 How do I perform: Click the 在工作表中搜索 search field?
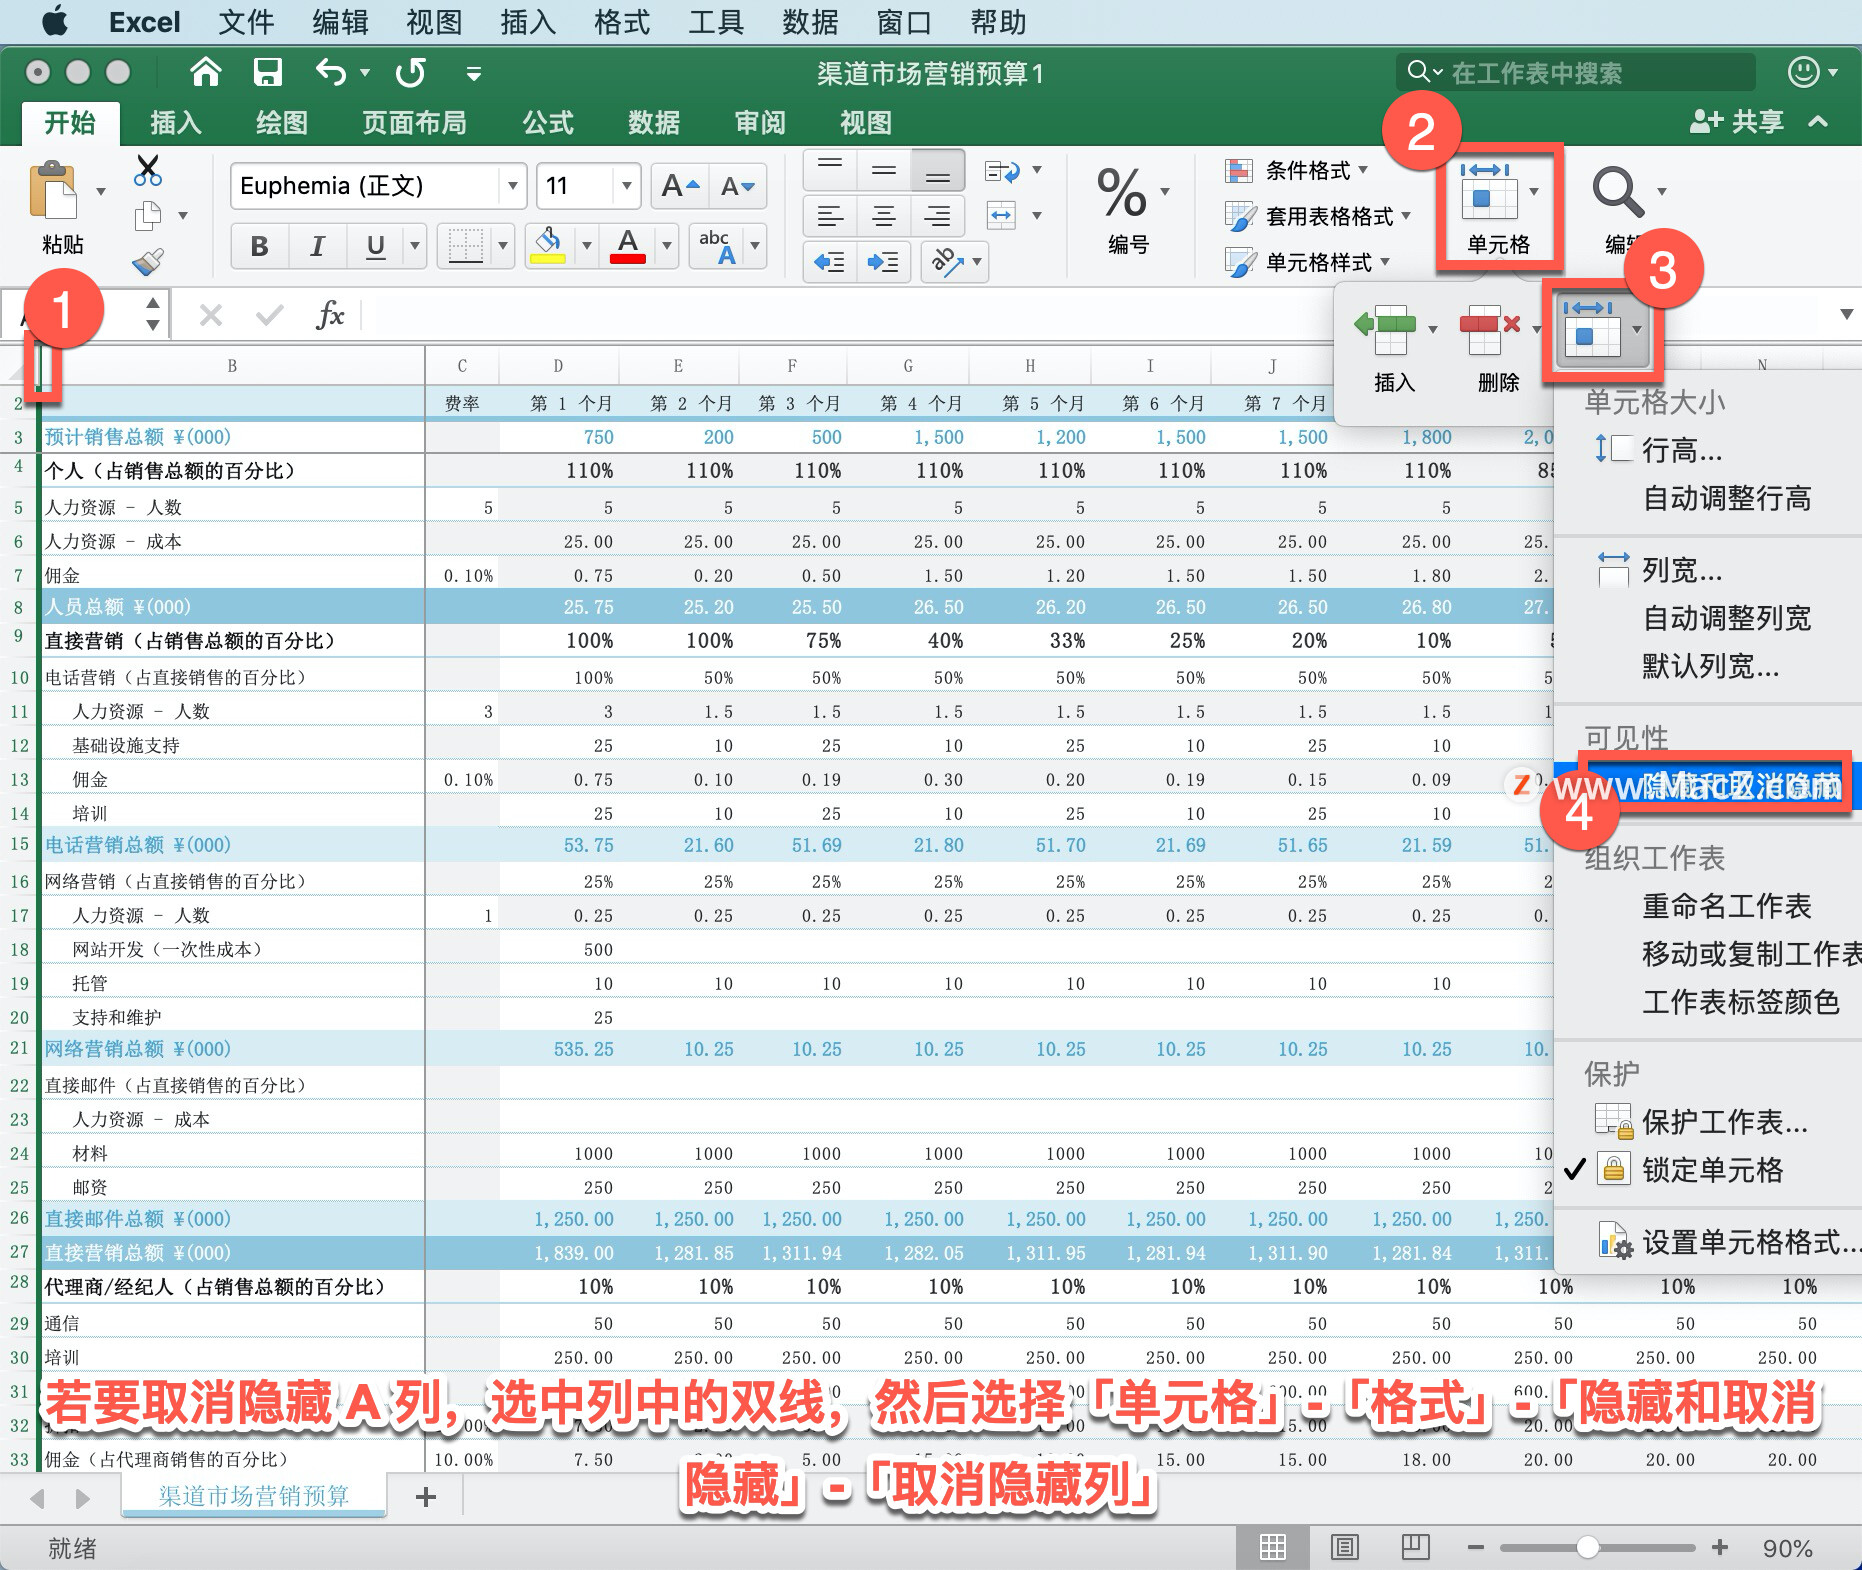click(x=1576, y=72)
